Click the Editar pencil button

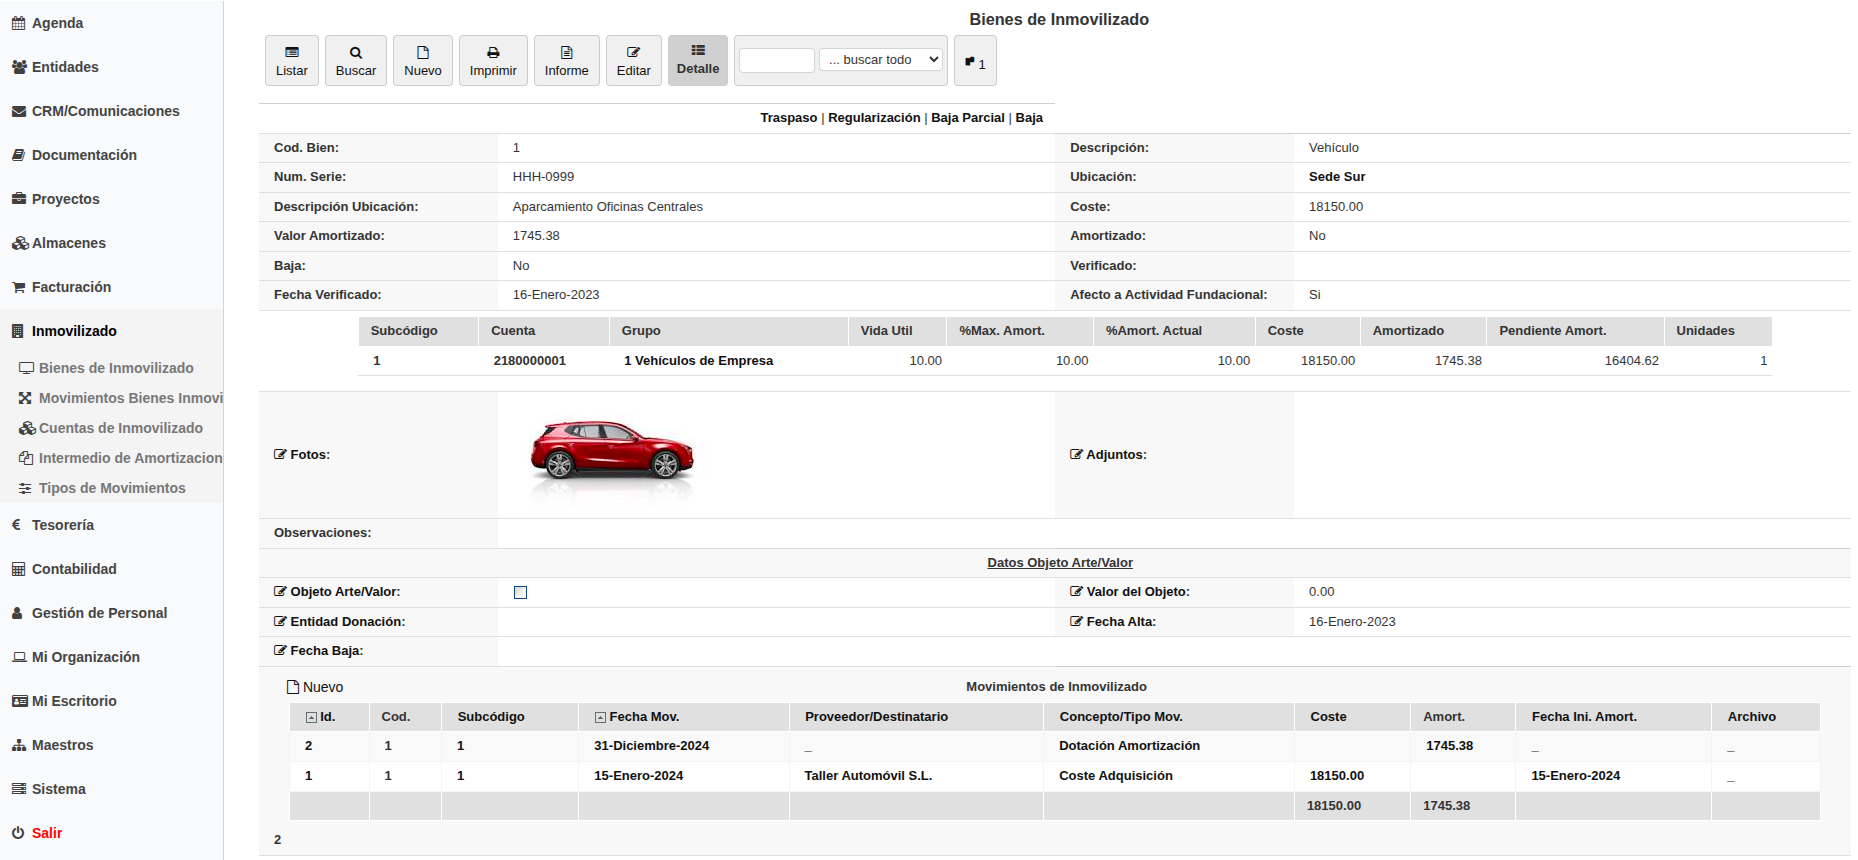(x=633, y=61)
